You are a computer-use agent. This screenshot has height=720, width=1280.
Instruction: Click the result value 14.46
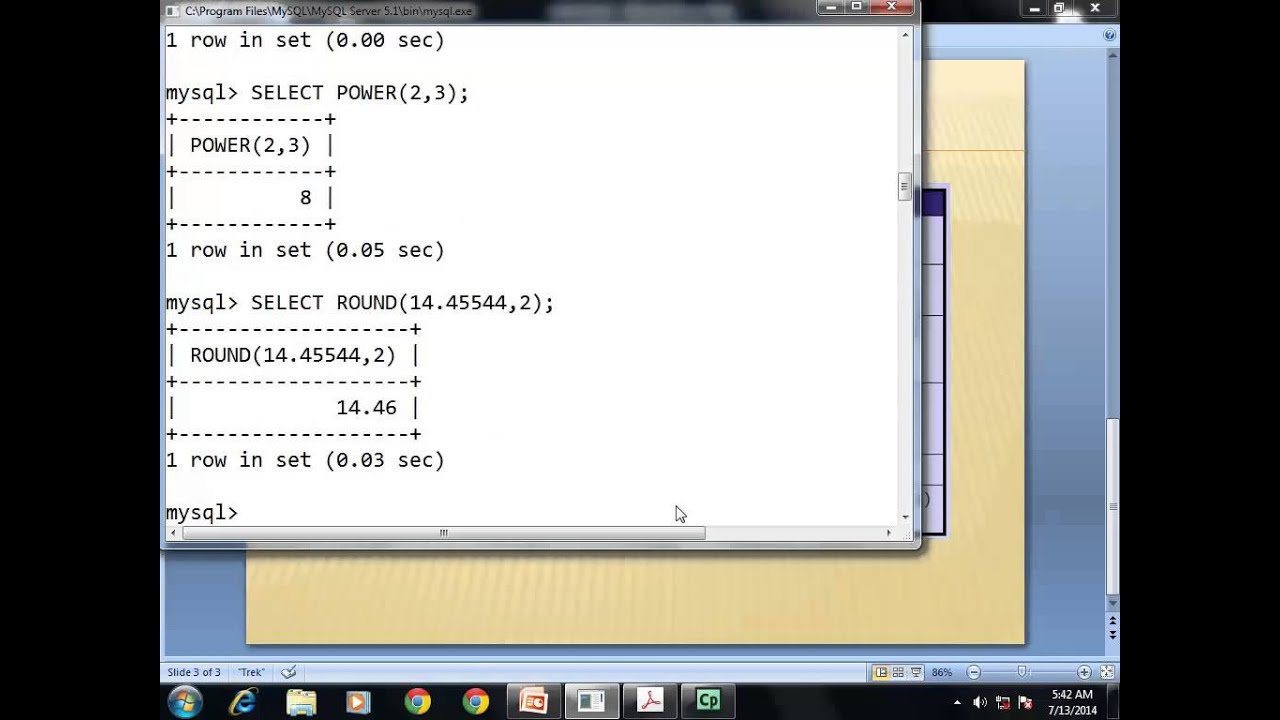point(366,407)
